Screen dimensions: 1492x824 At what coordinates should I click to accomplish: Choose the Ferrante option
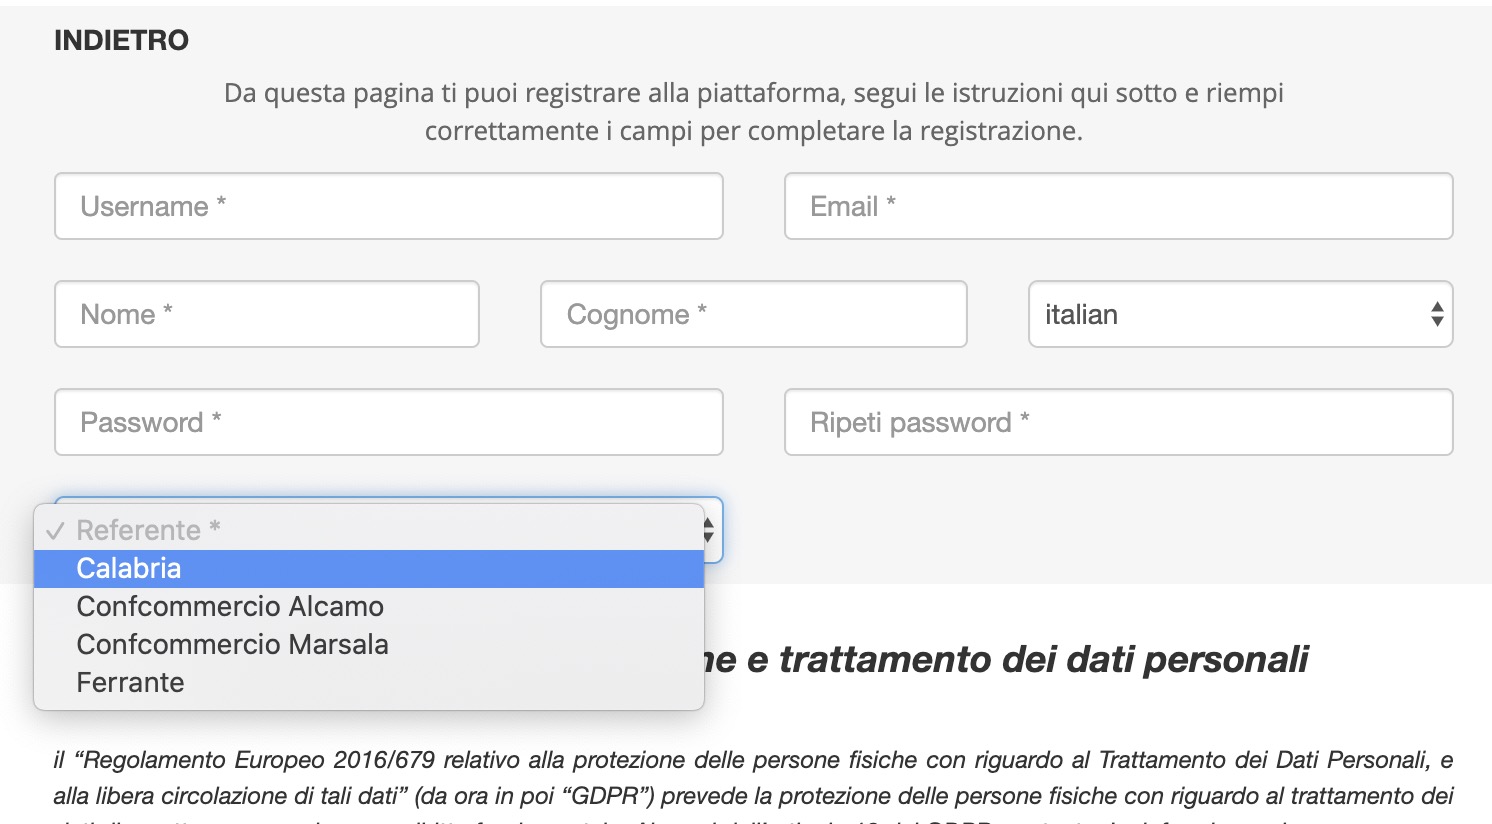coord(130,682)
